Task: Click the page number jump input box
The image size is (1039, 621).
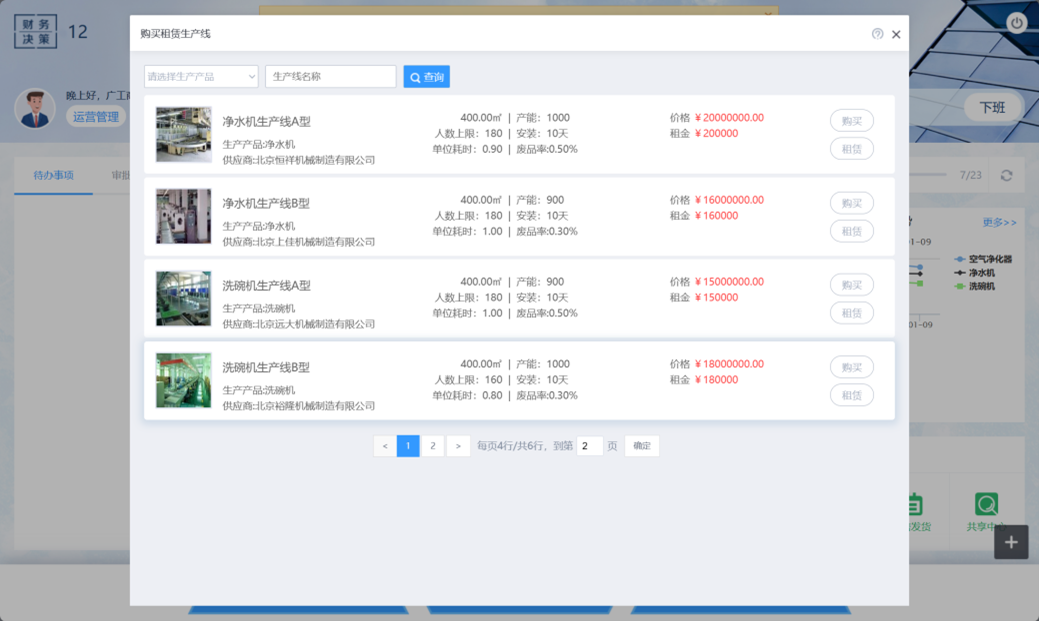Action: pyautogui.click(x=589, y=446)
